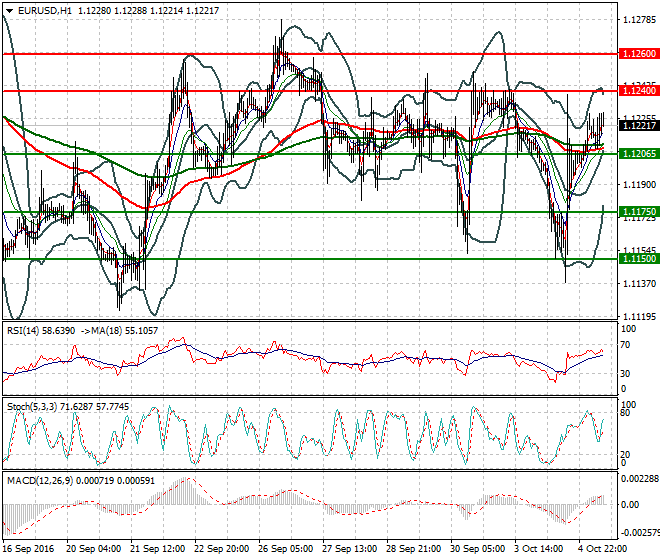Click the Stochastic scale value 20
The width and height of the screenshot is (660, 560).
click(625, 454)
